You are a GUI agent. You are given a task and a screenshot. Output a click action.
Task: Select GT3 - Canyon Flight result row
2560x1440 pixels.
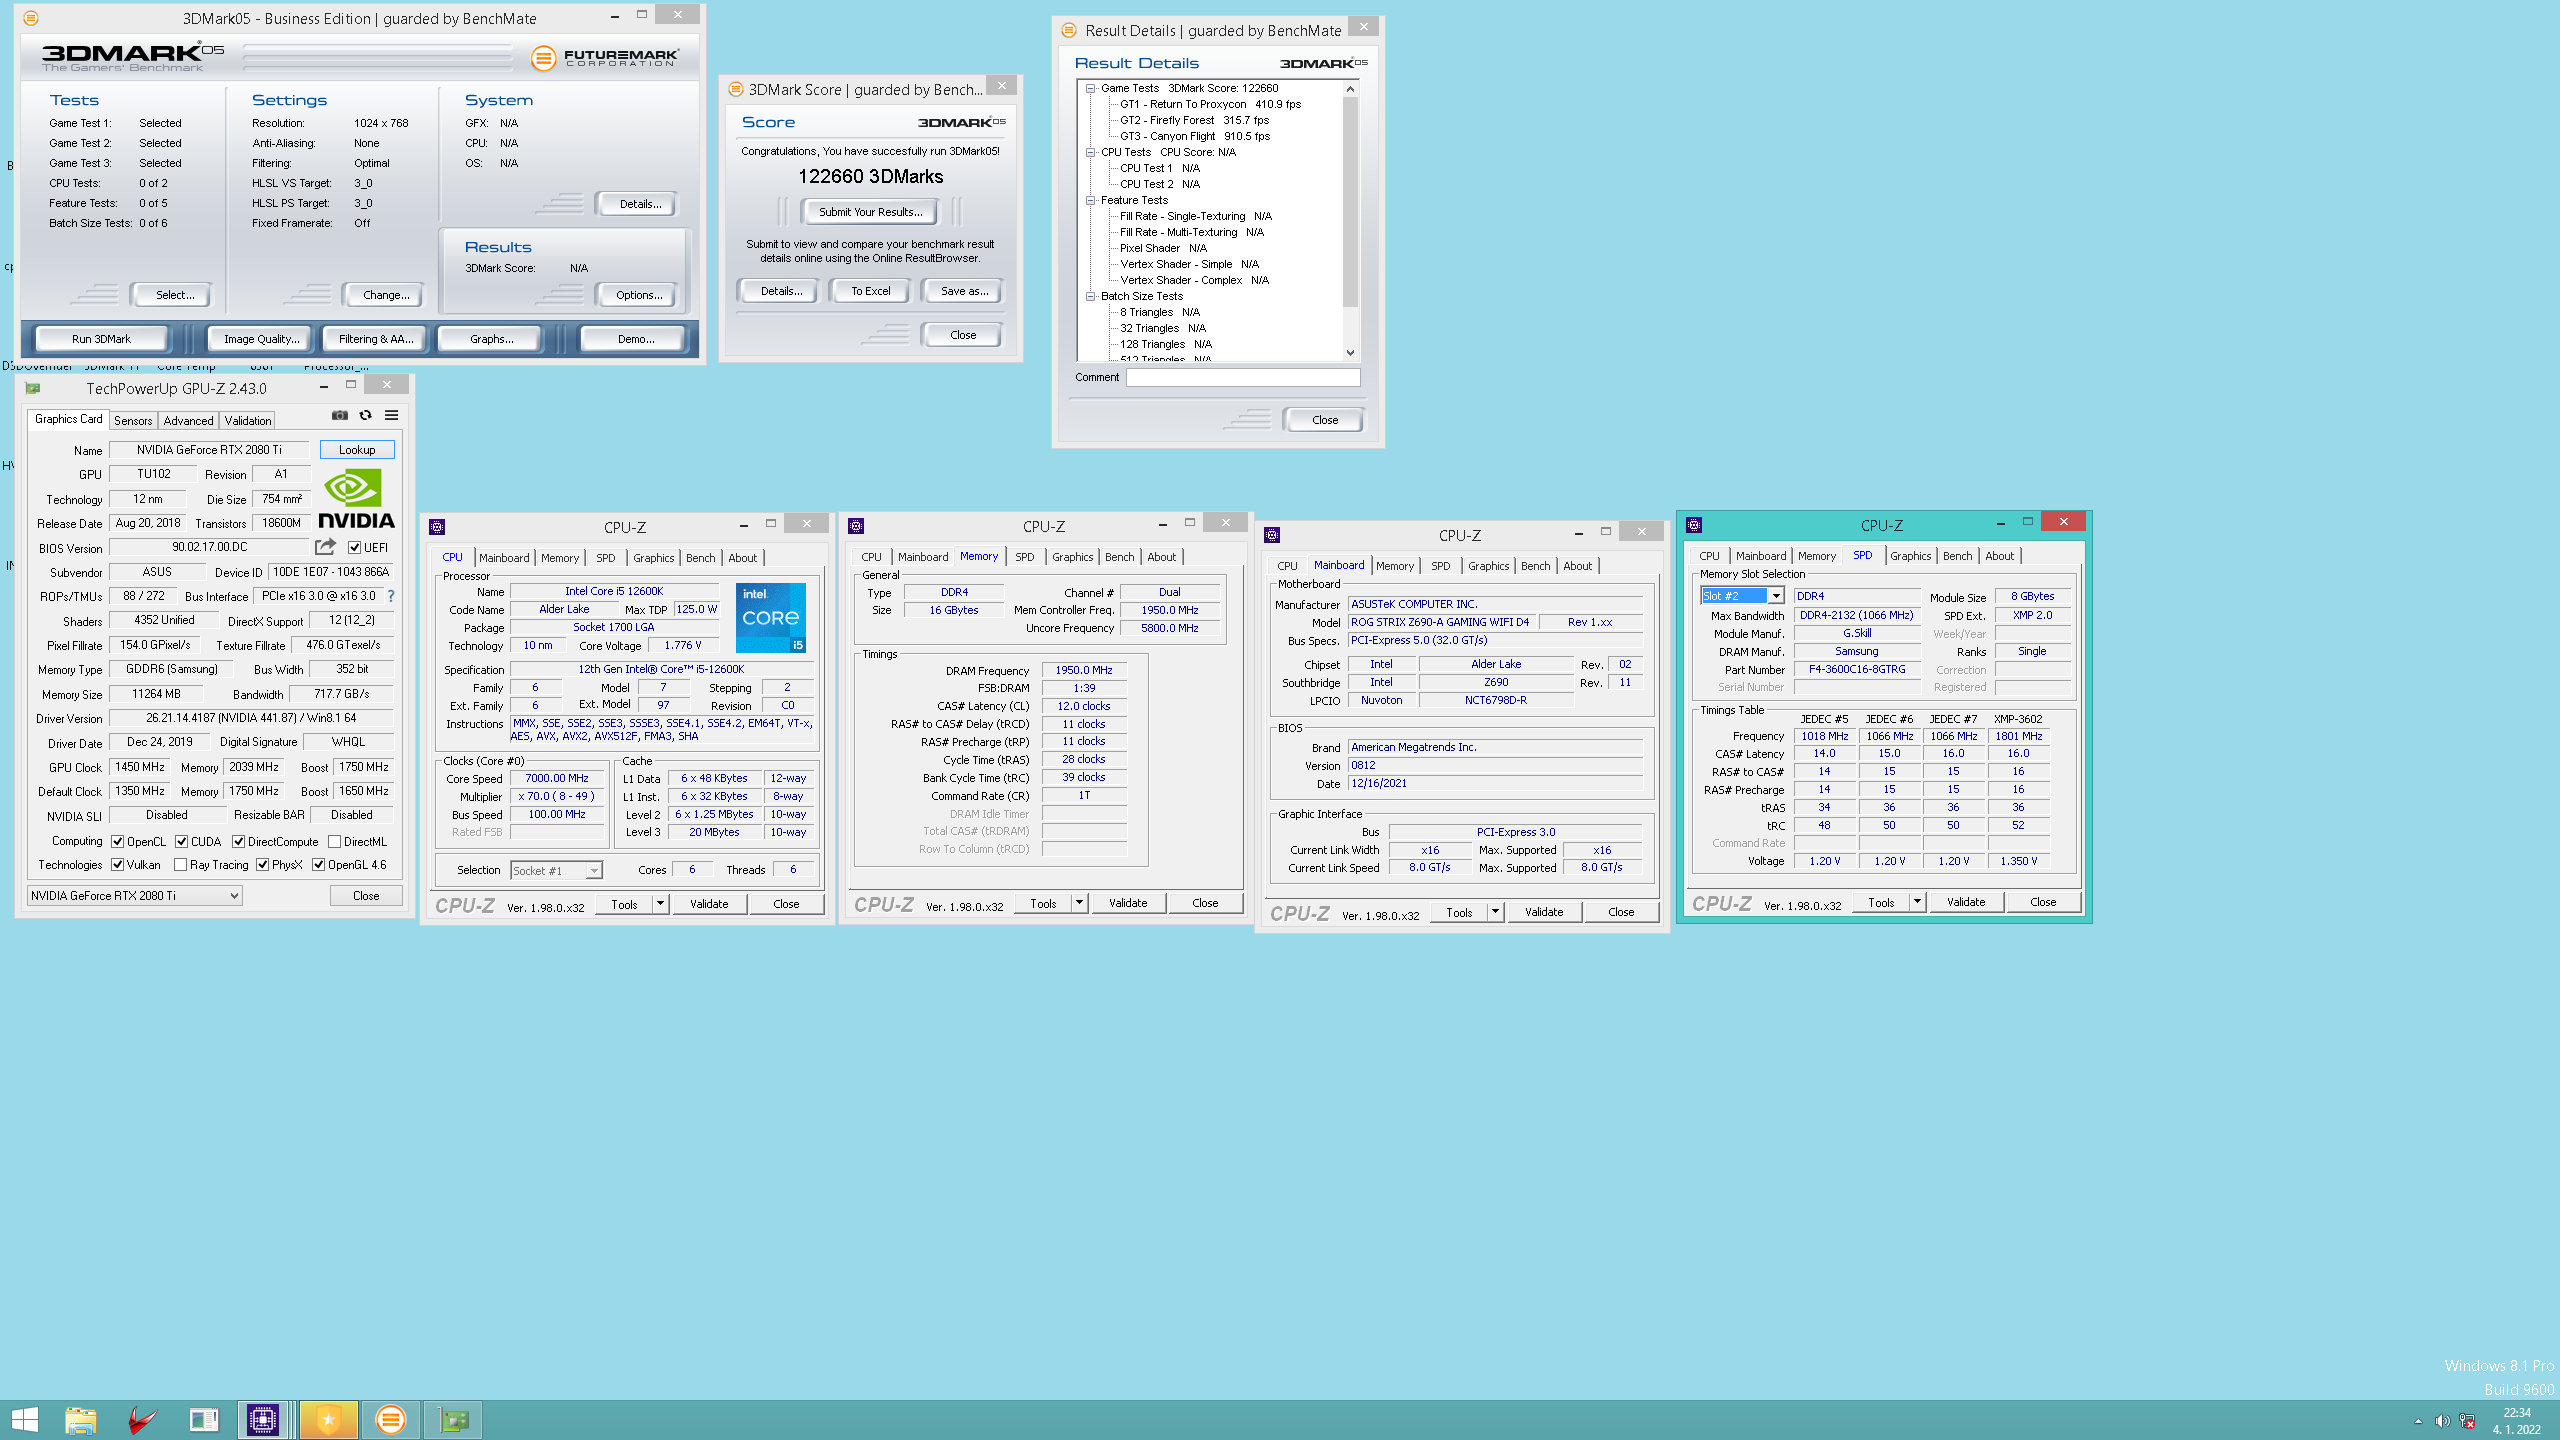(x=1195, y=136)
